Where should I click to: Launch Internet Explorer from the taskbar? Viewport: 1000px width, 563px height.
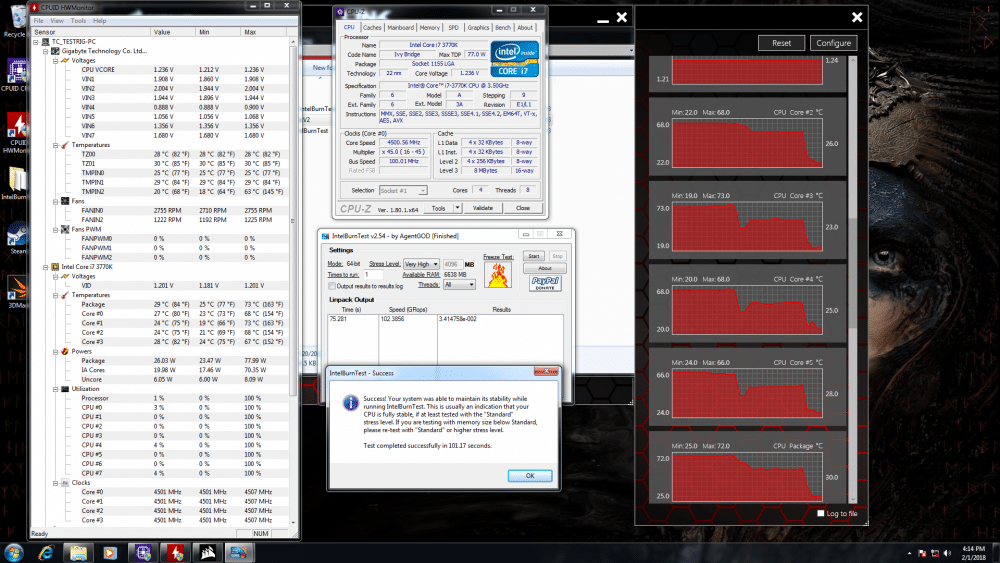46,553
